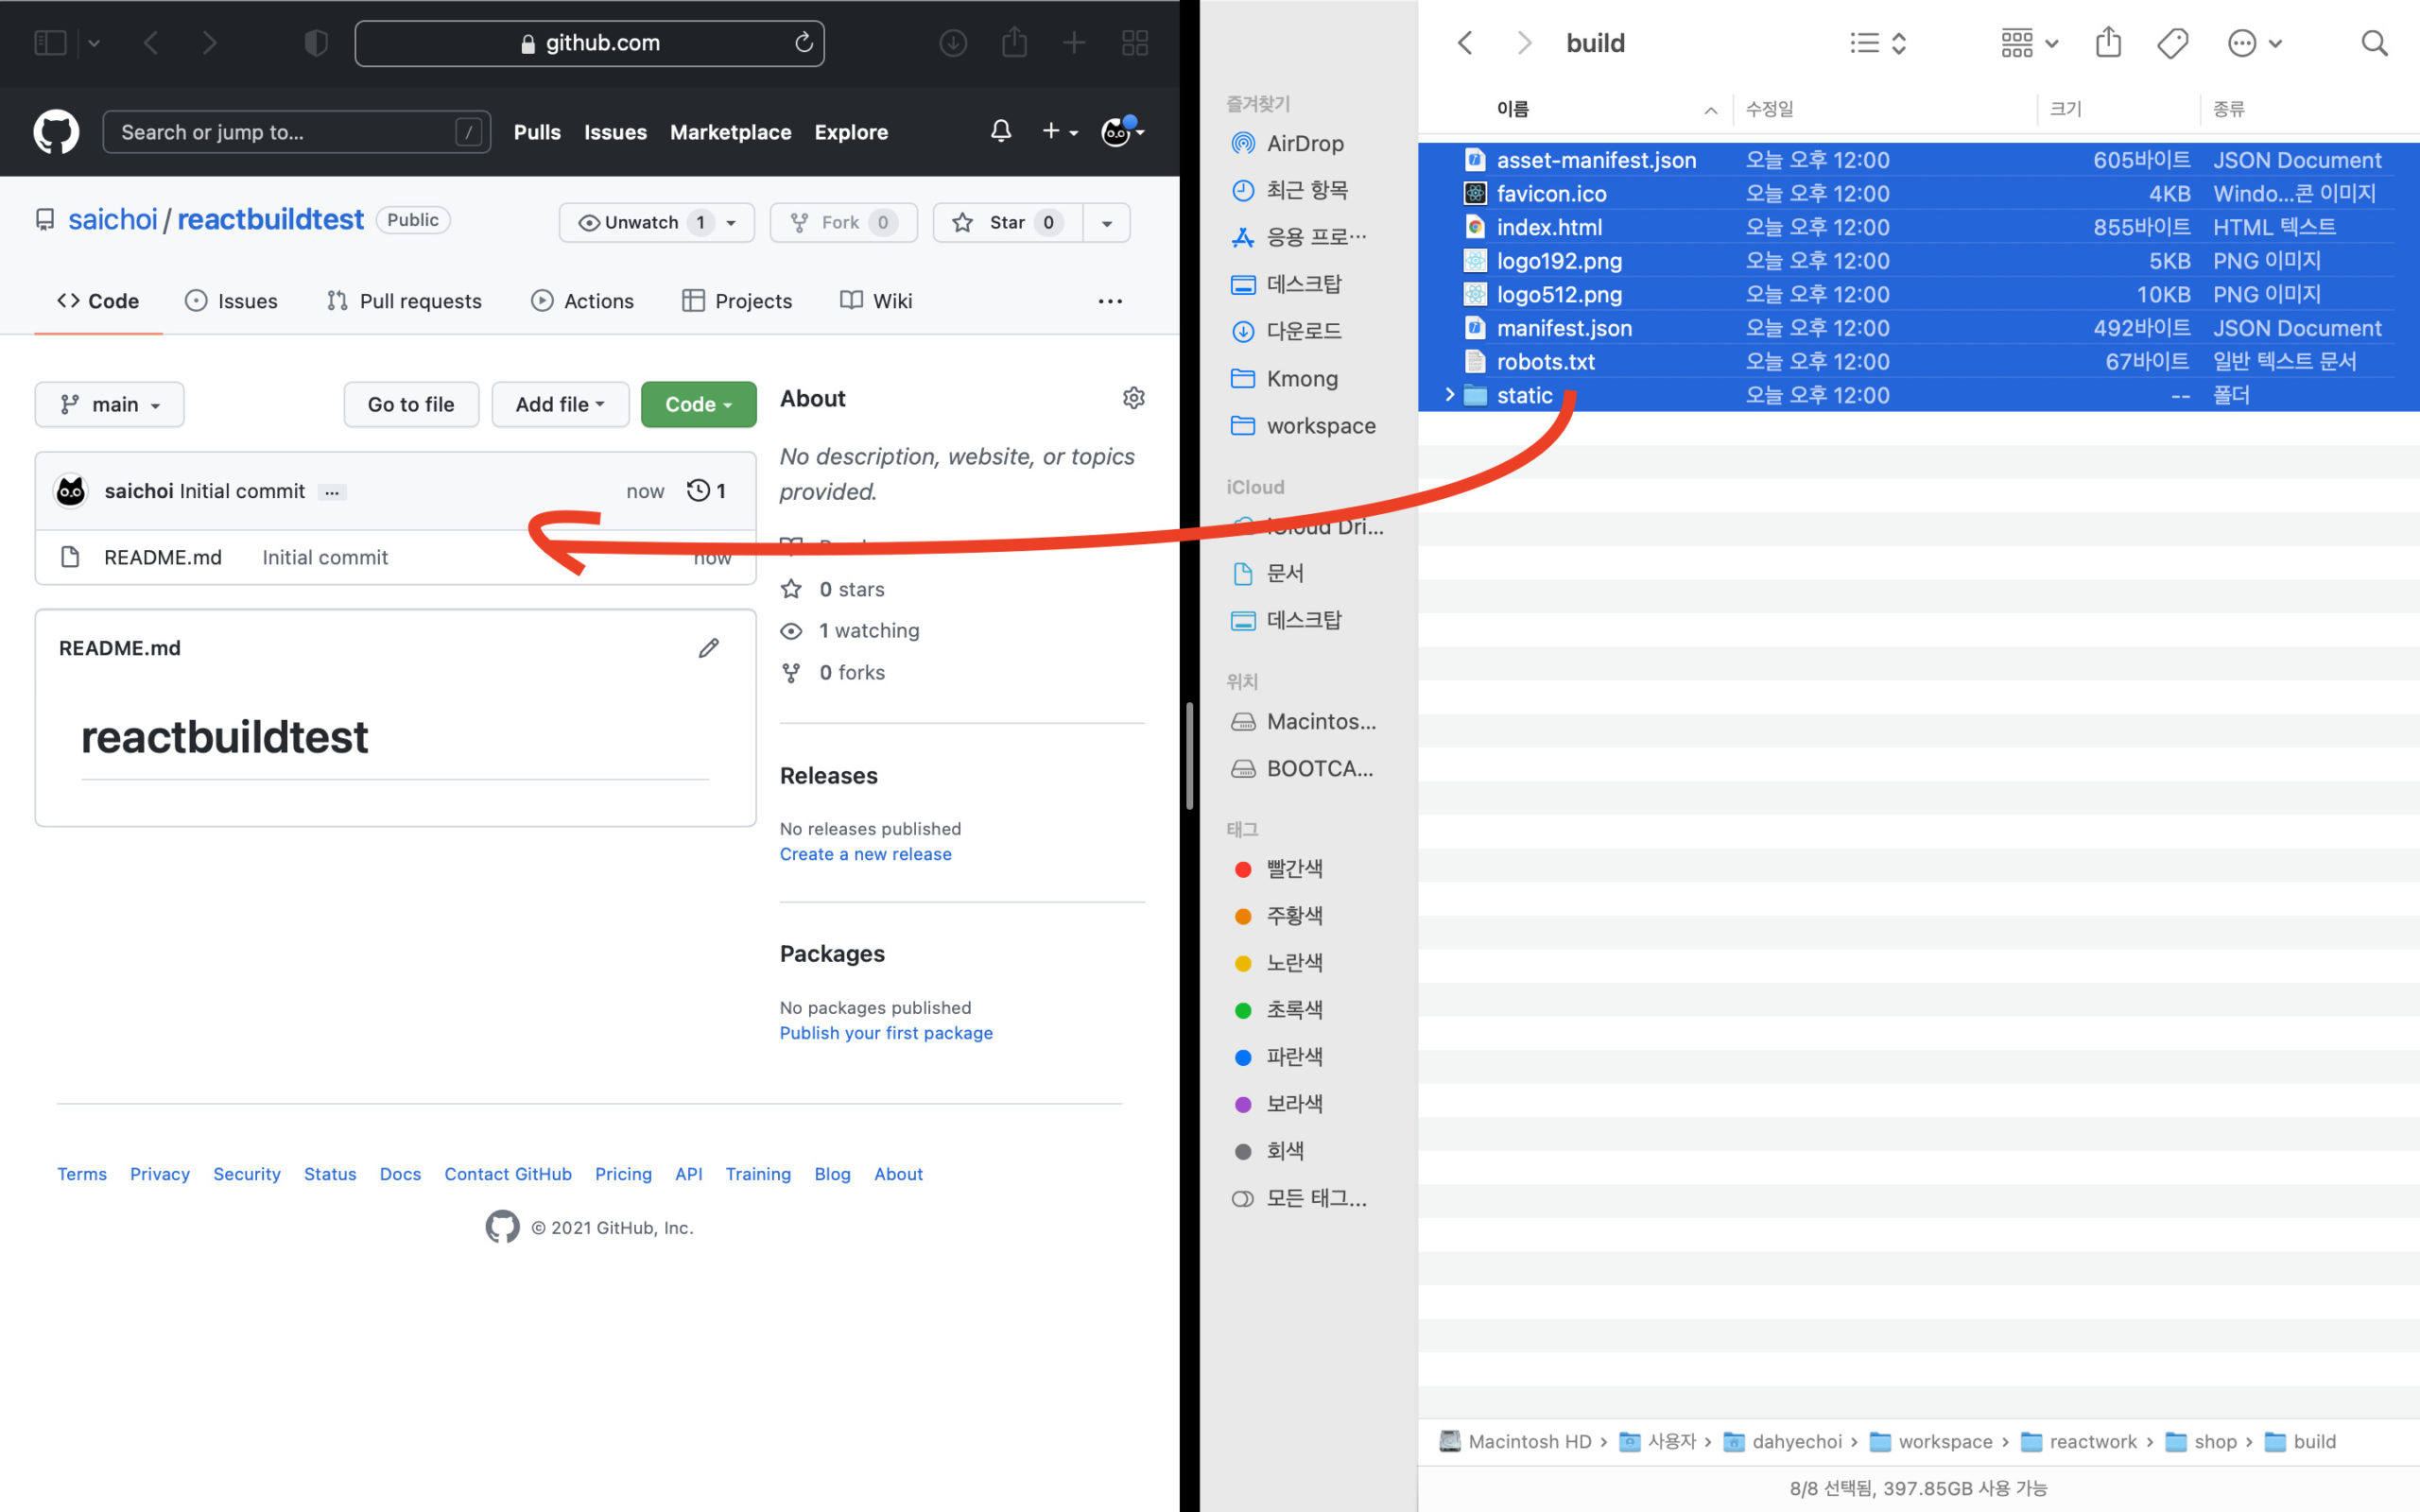Switch to the Wiki tab

876,301
